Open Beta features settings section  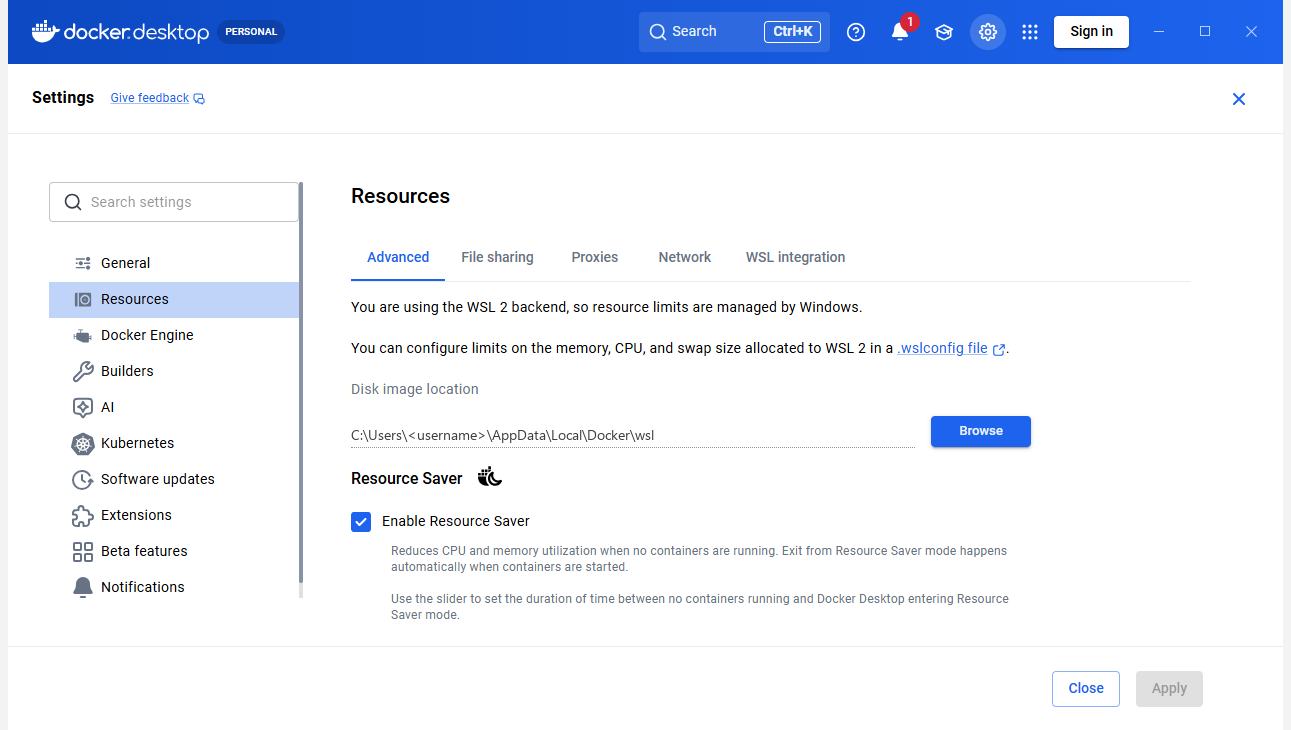[x=174, y=551]
